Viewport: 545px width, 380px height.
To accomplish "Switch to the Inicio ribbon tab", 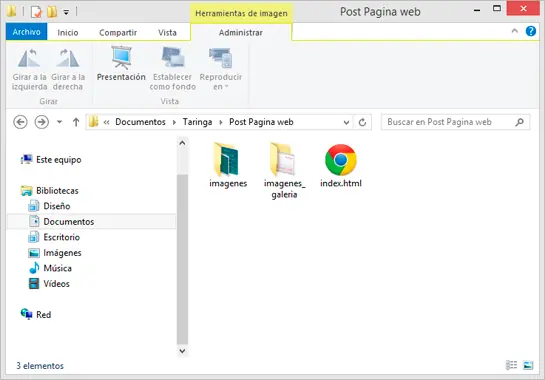I will point(68,32).
